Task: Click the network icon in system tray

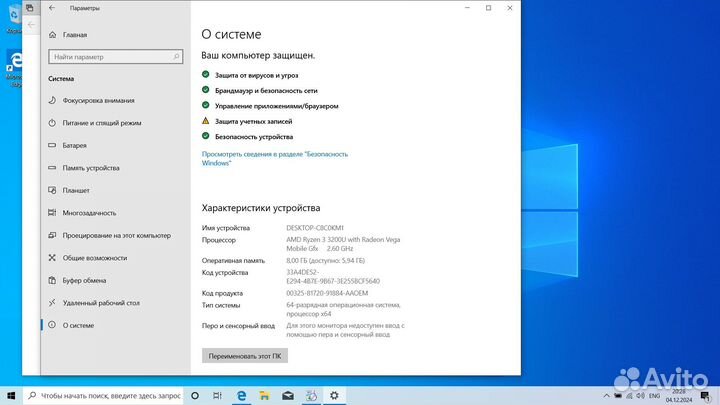Action: coord(629,396)
